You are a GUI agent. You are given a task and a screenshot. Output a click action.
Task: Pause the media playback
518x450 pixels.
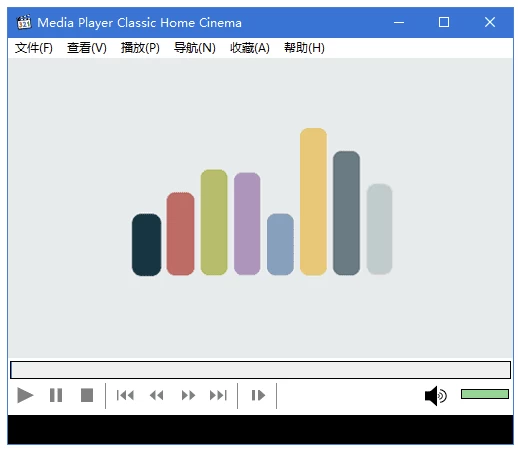[56, 395]
